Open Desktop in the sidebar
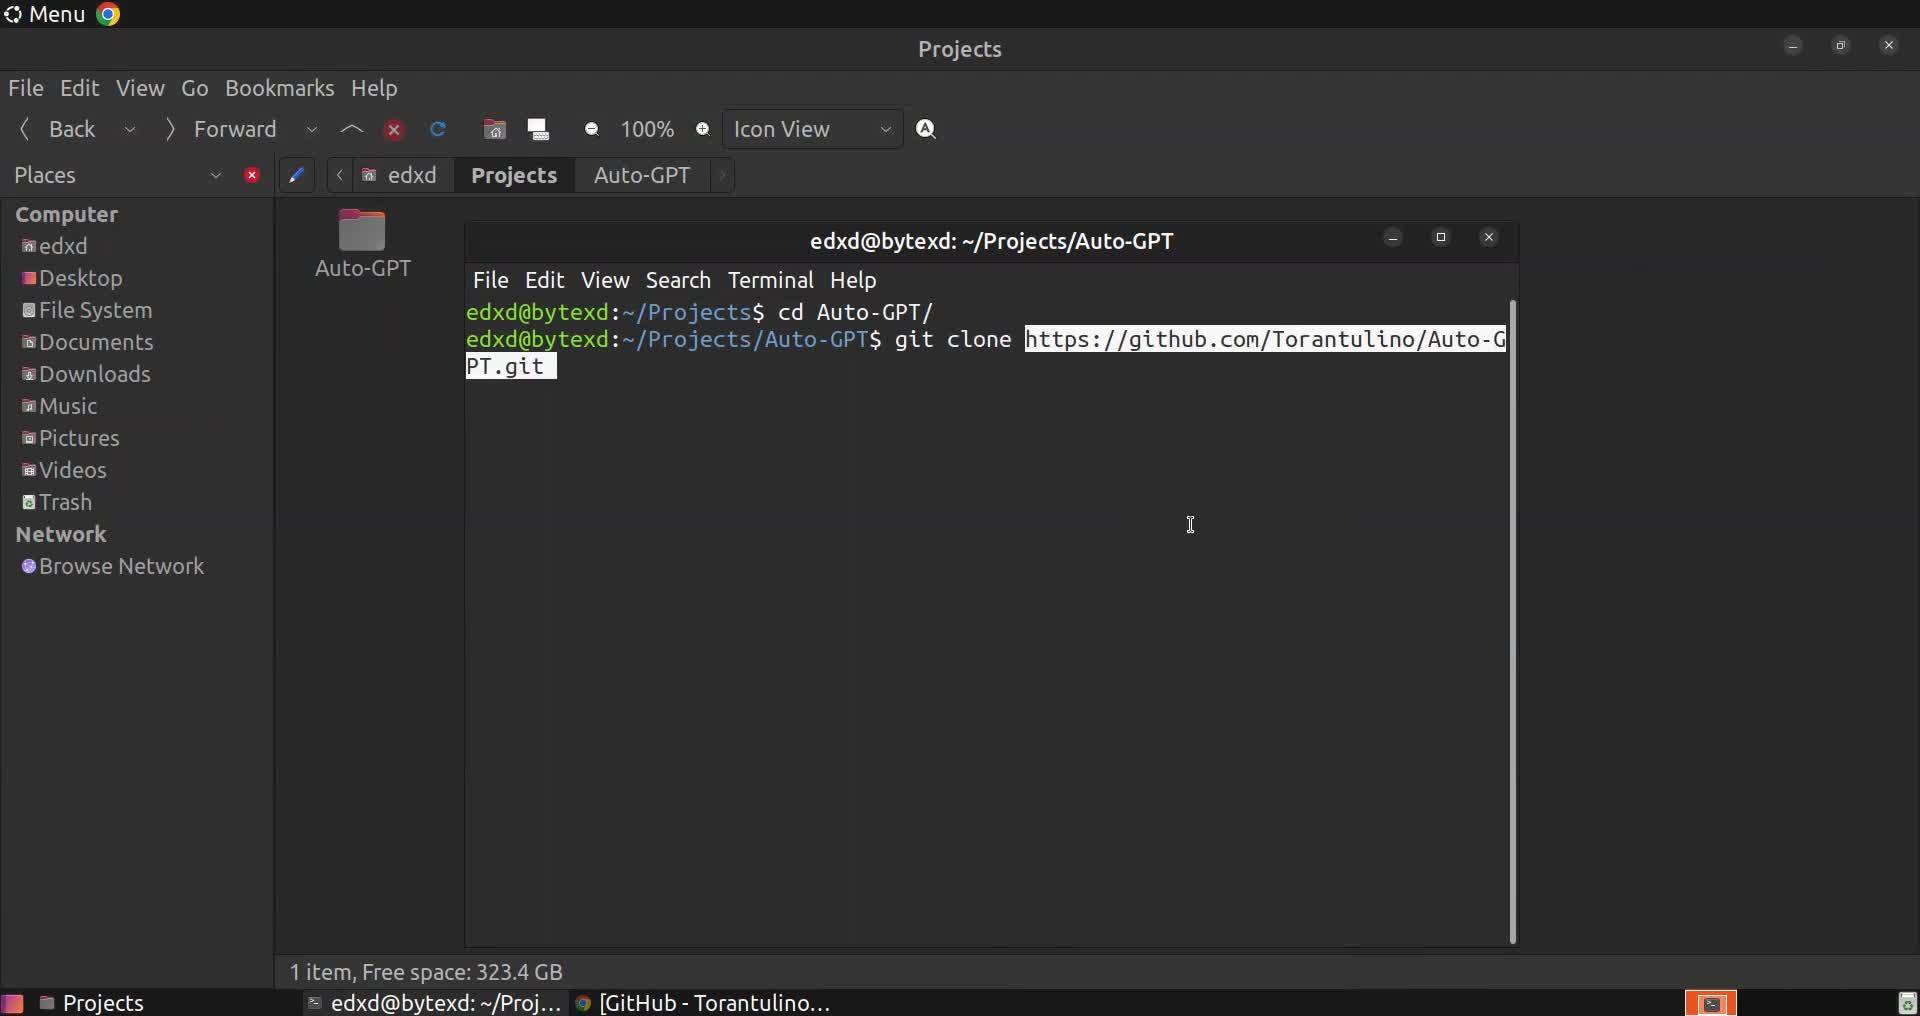Image resolution: width=1920 pixels, height=1016 pixels. [80, 278]
